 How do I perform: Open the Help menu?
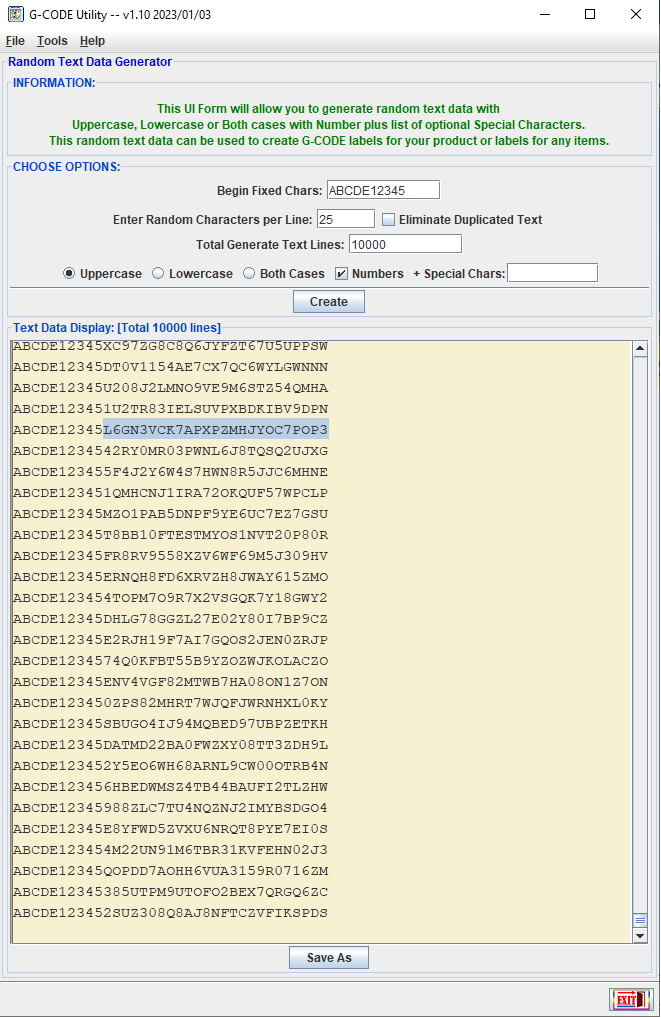[92, 41]
